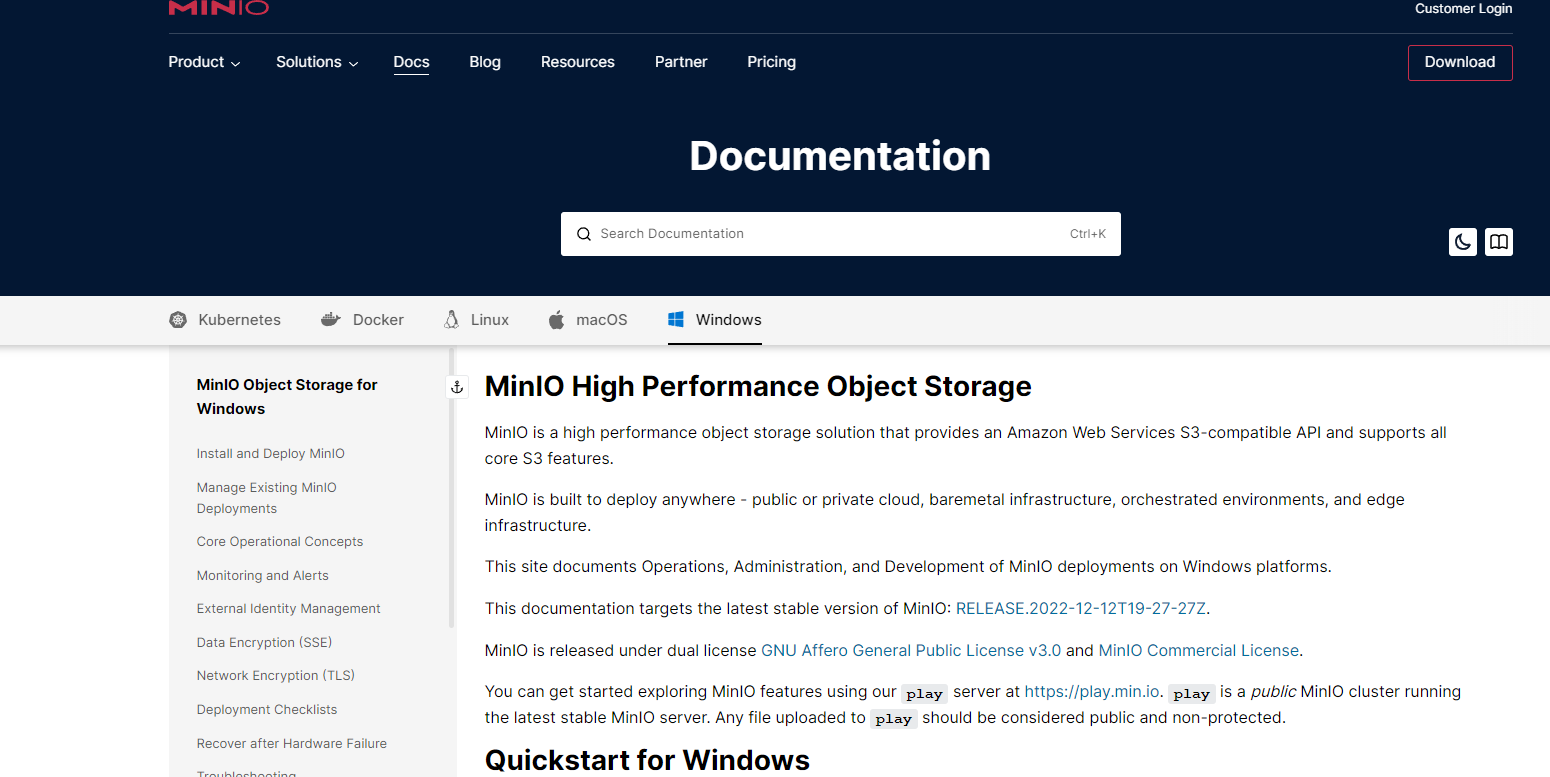Open the Resources page

tap(578, 62)
